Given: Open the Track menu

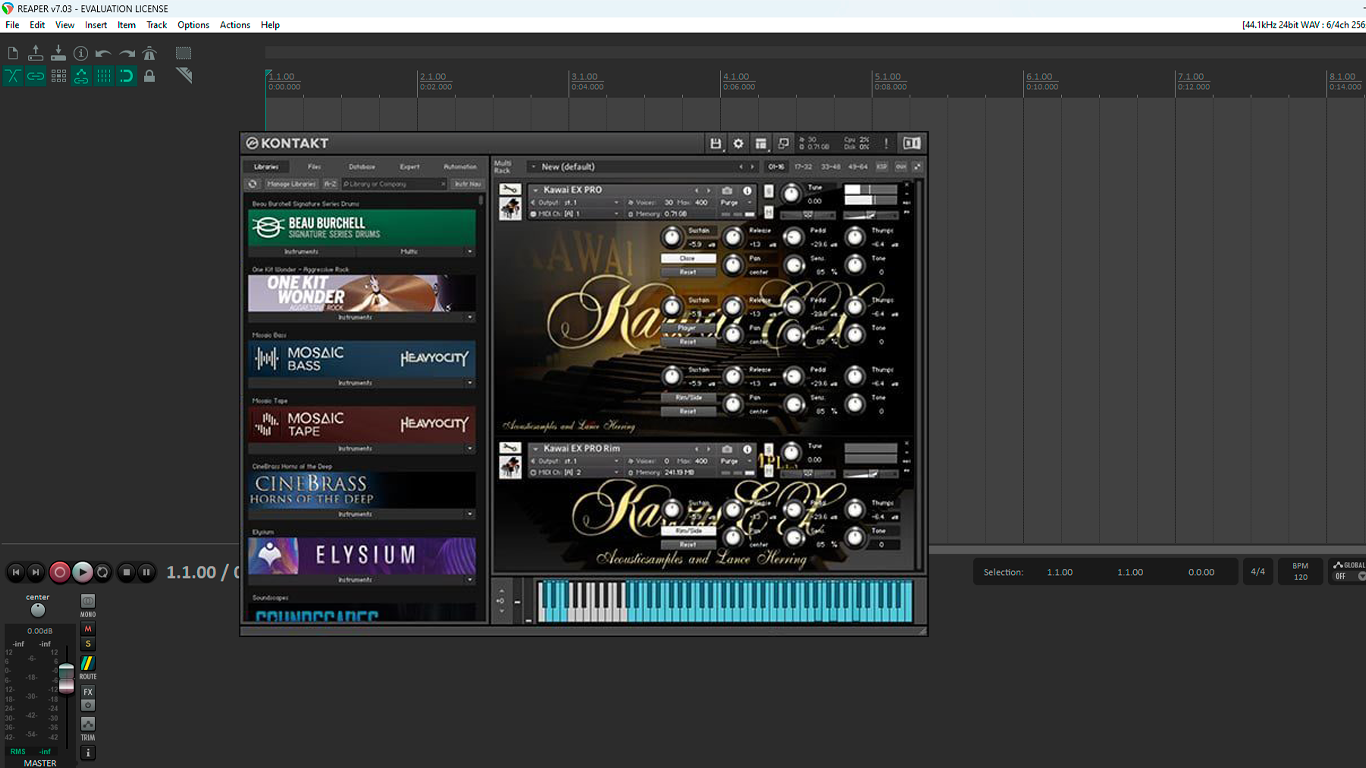Looking at the screenshot, I should 157,25.
